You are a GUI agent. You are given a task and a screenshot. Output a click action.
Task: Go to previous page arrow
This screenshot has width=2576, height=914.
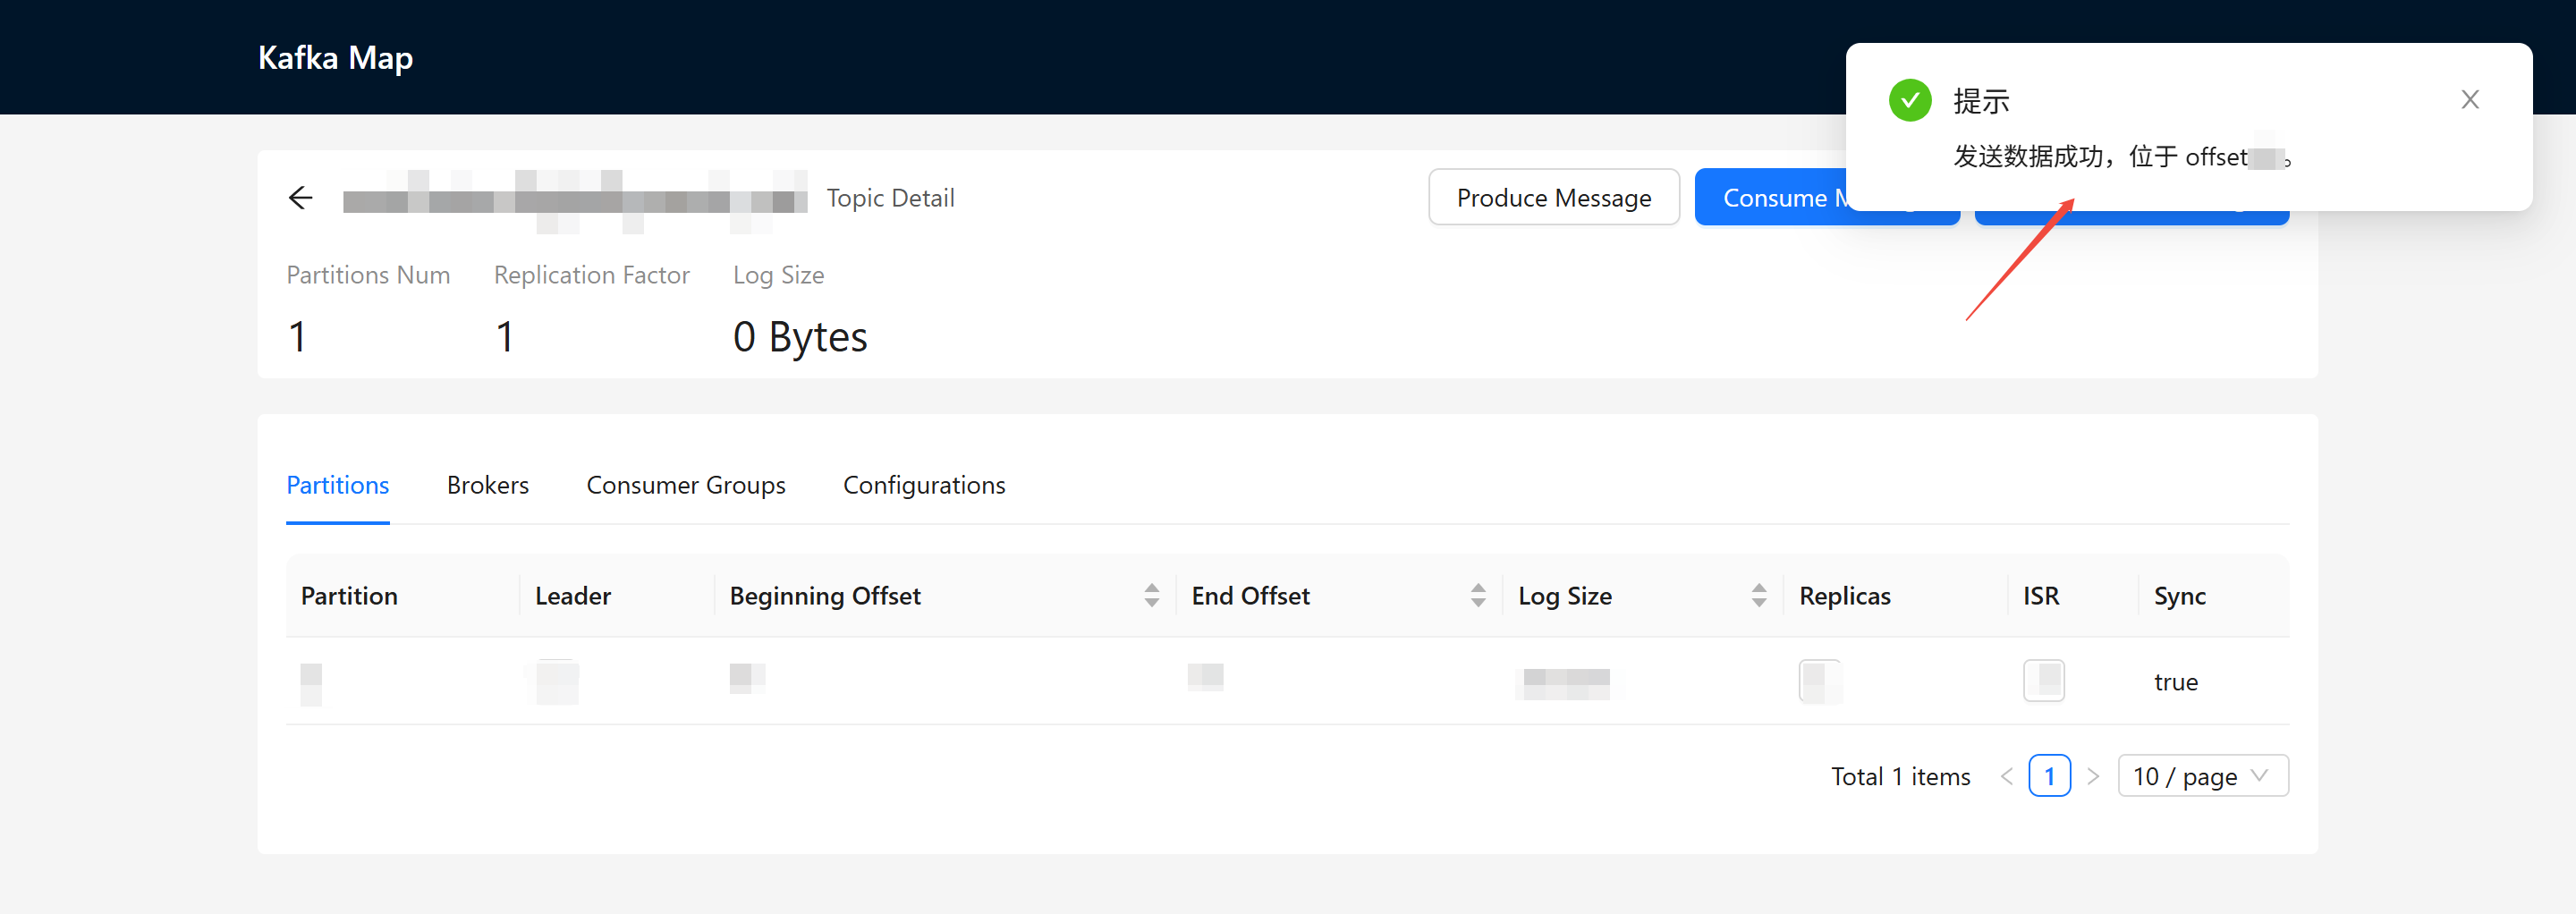(2006, 777)
